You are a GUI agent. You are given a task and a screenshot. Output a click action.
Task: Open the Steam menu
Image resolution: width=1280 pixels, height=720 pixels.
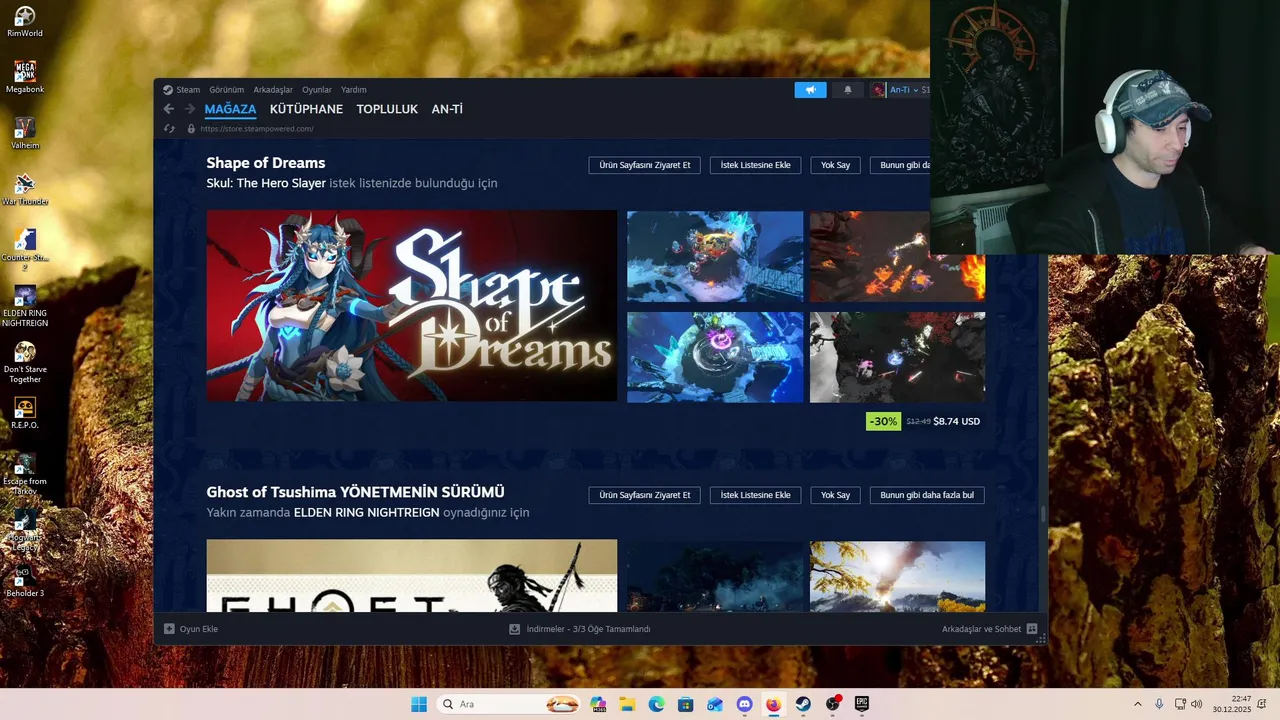(188, 90)
